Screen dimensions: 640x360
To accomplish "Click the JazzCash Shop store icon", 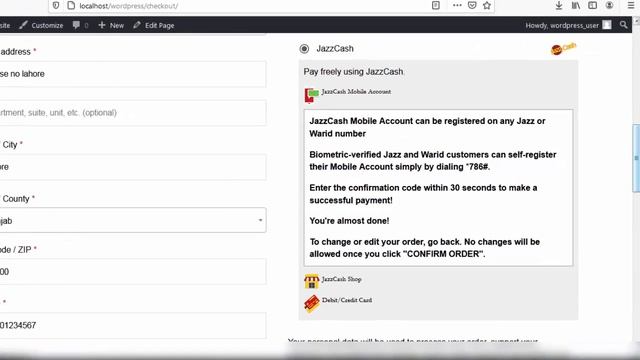I will (x=311, y=281).
